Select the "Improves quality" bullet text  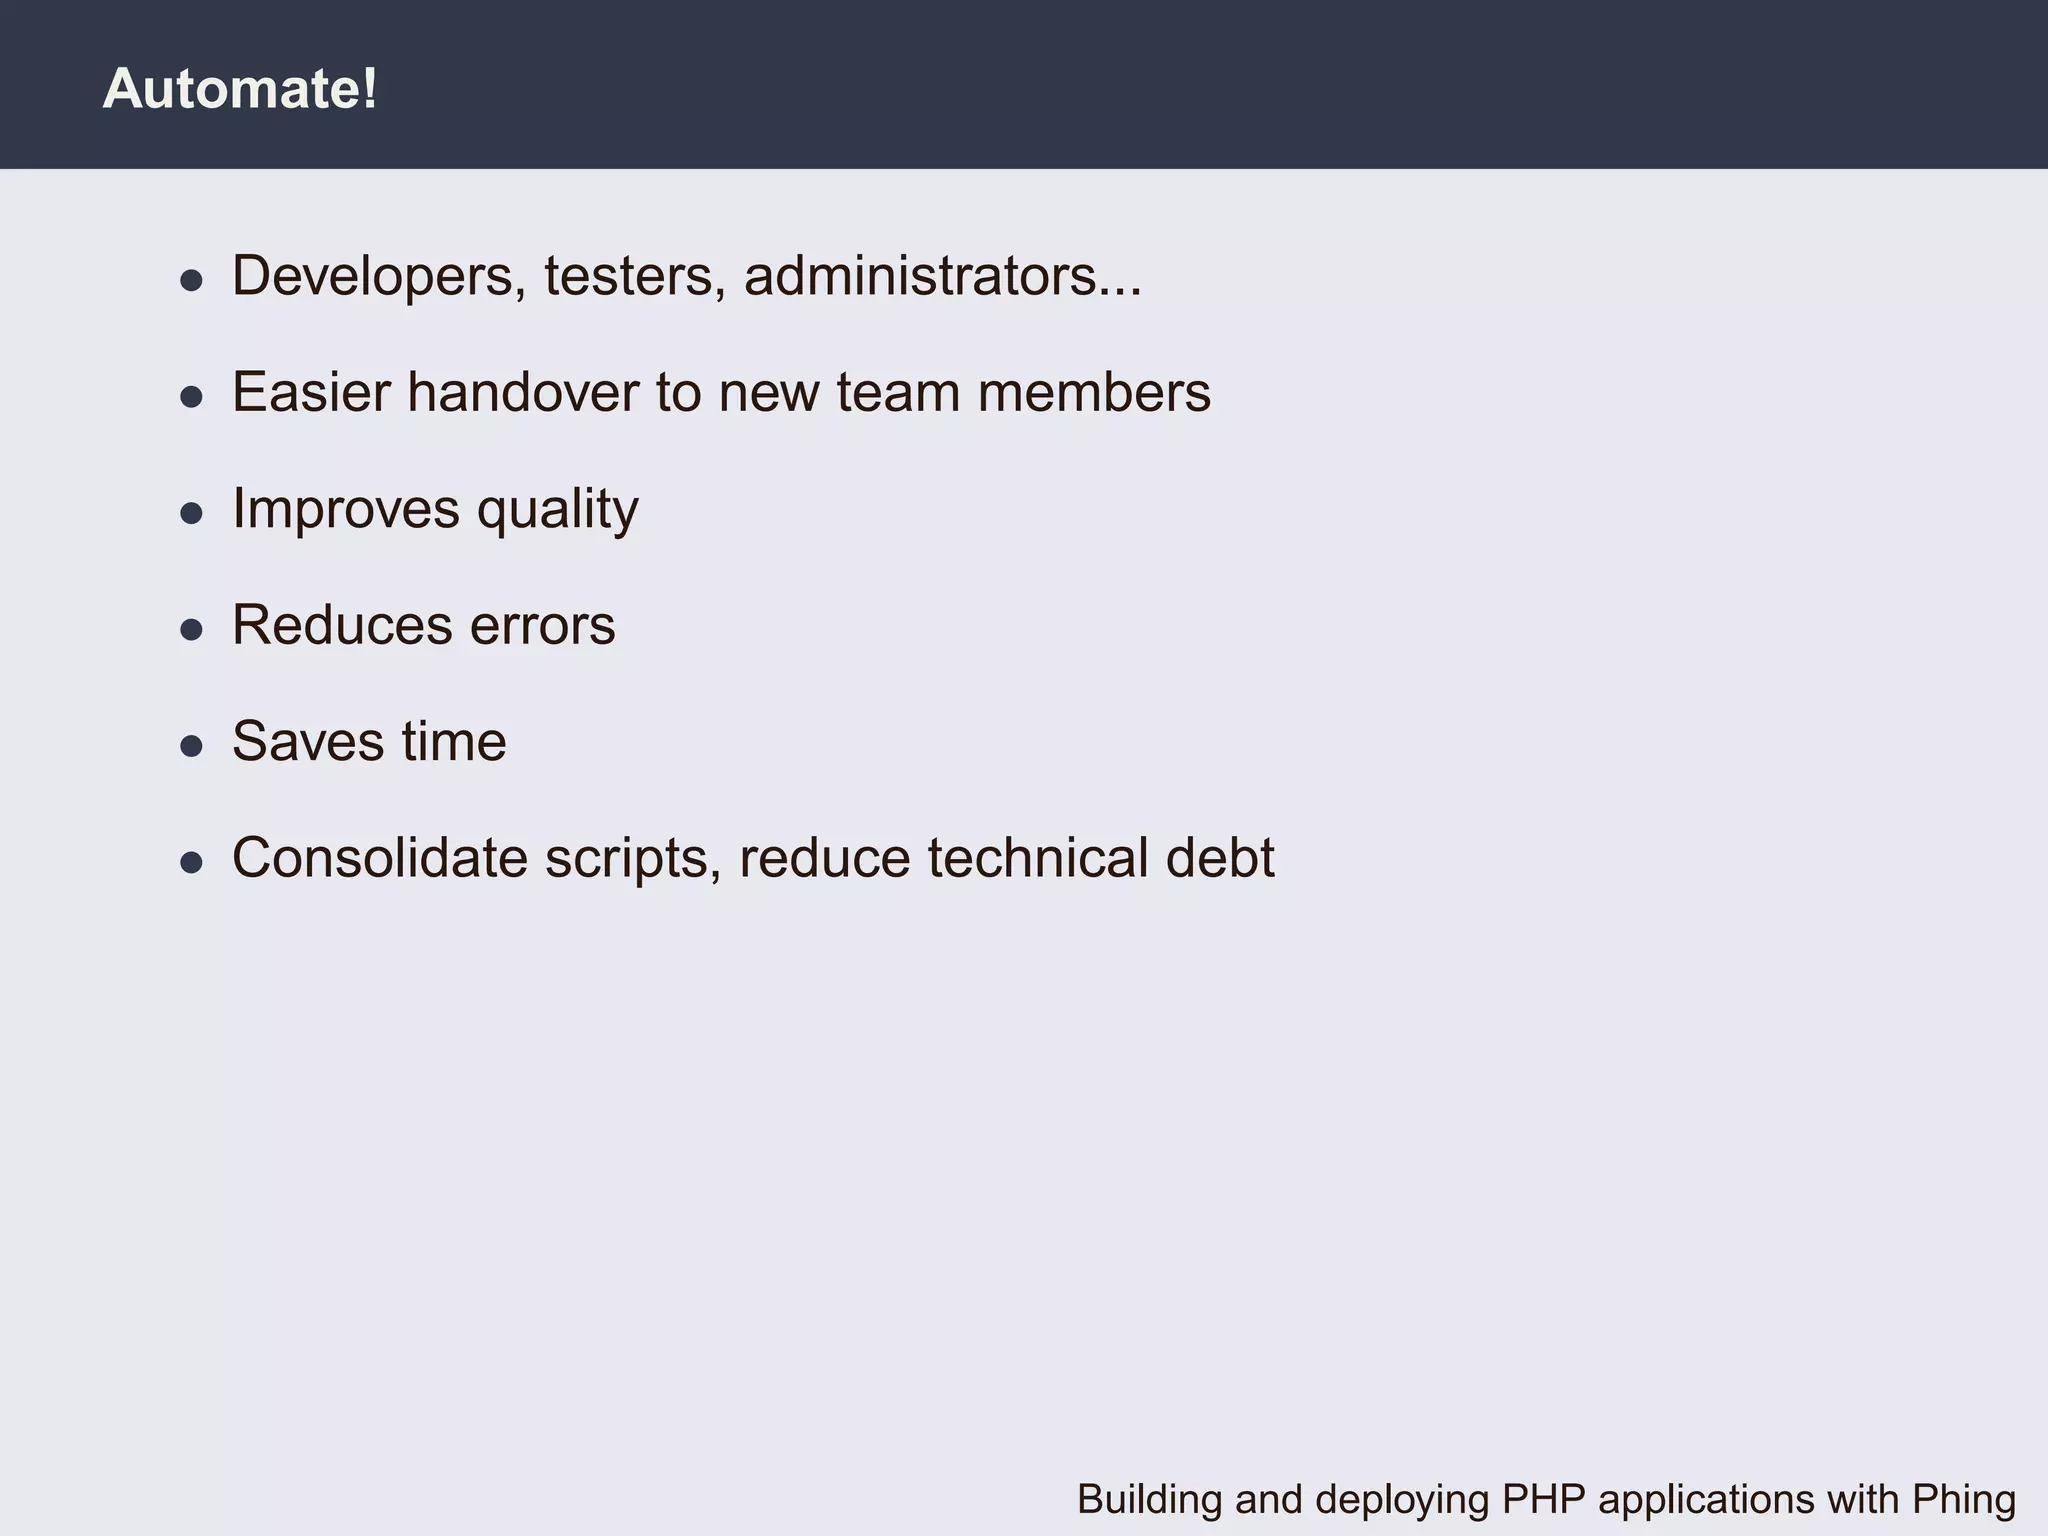coord(435,509)
